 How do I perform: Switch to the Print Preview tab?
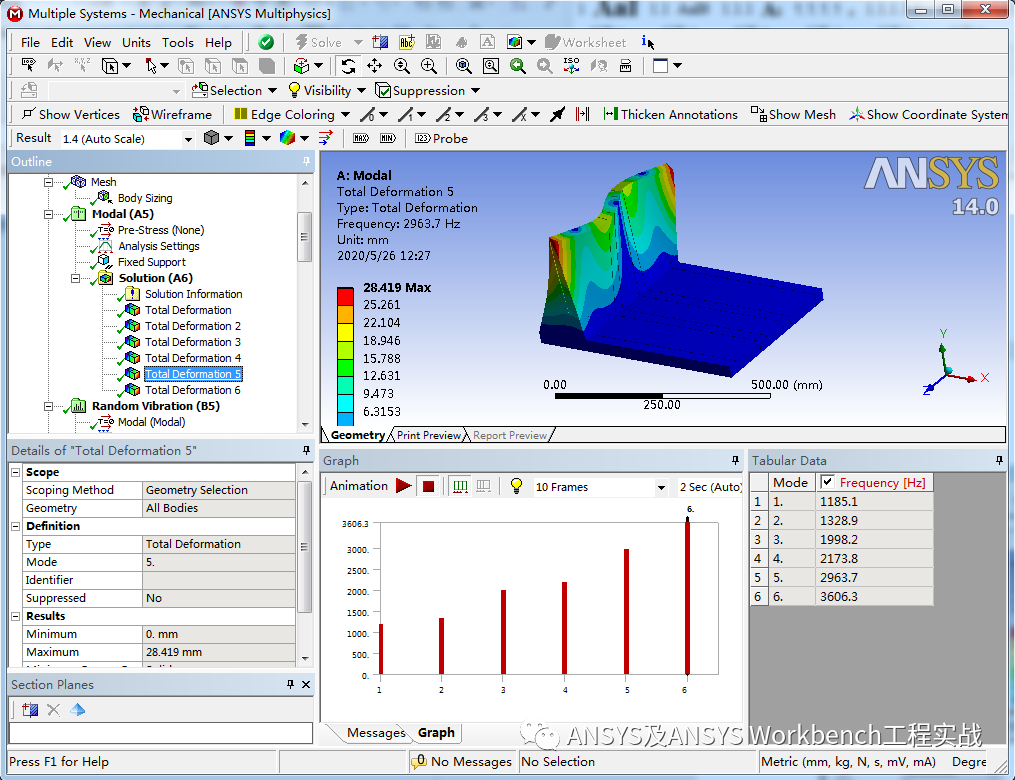click(429, 435)
